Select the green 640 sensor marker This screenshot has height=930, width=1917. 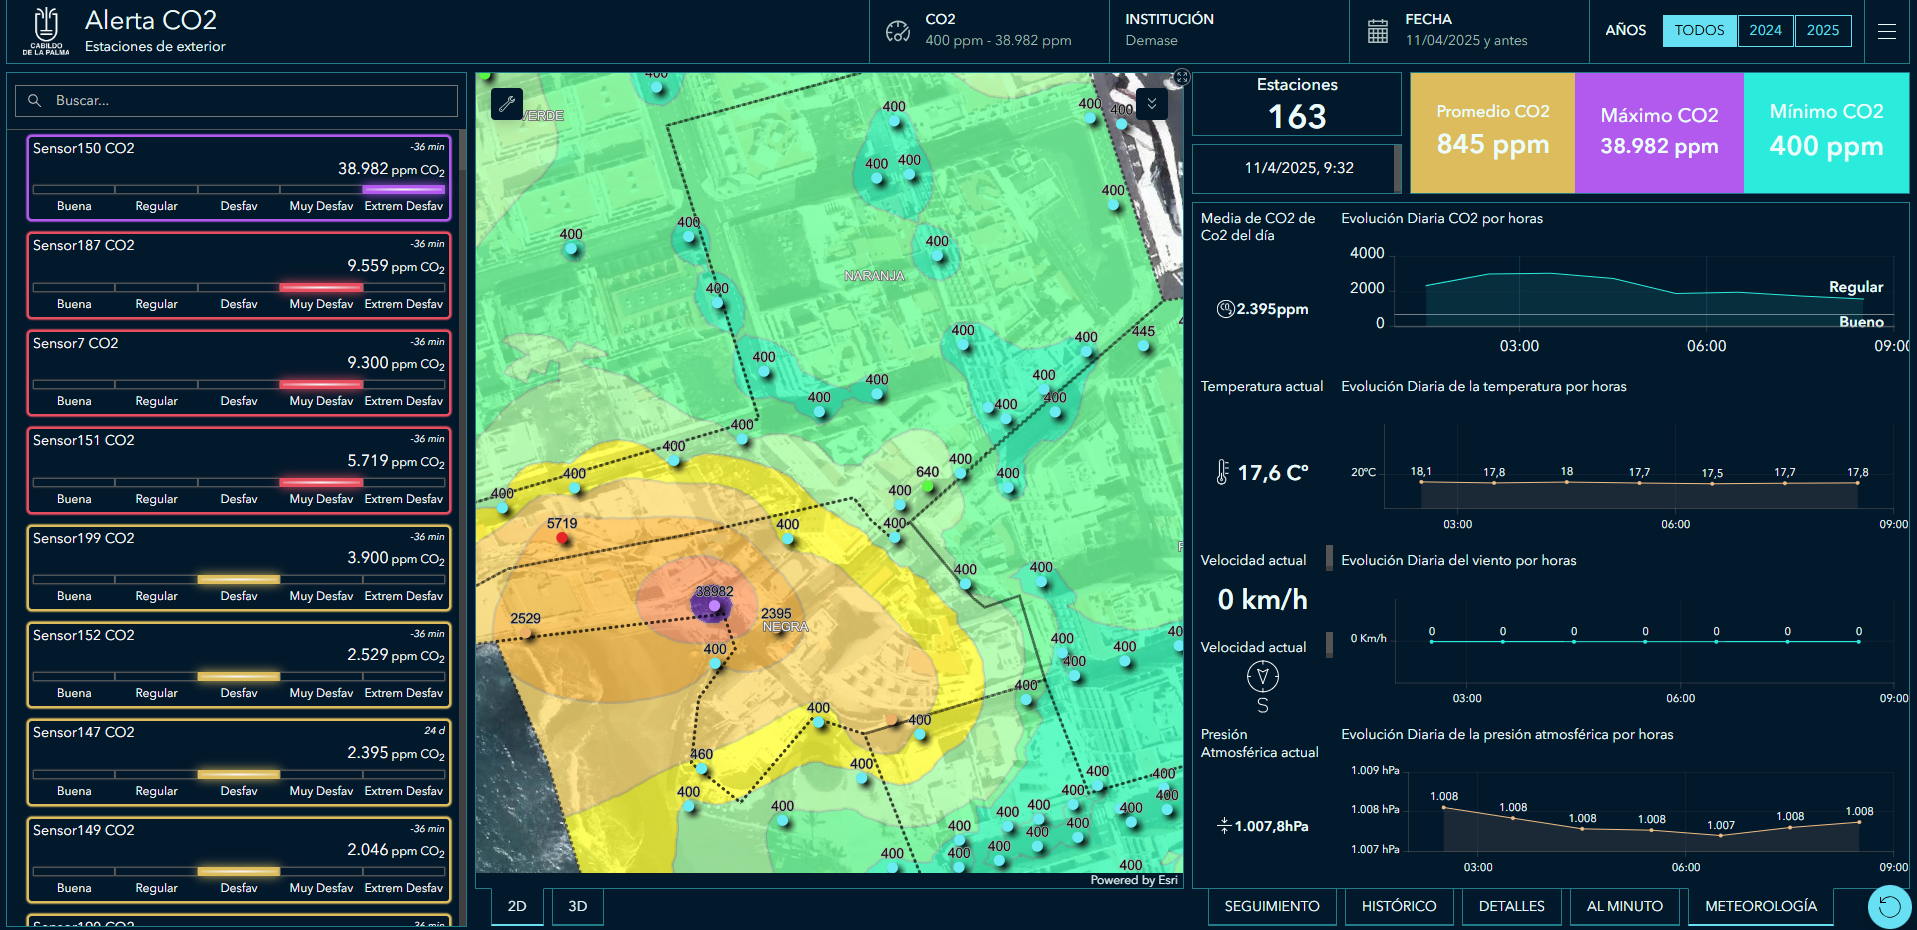(928, 486)
